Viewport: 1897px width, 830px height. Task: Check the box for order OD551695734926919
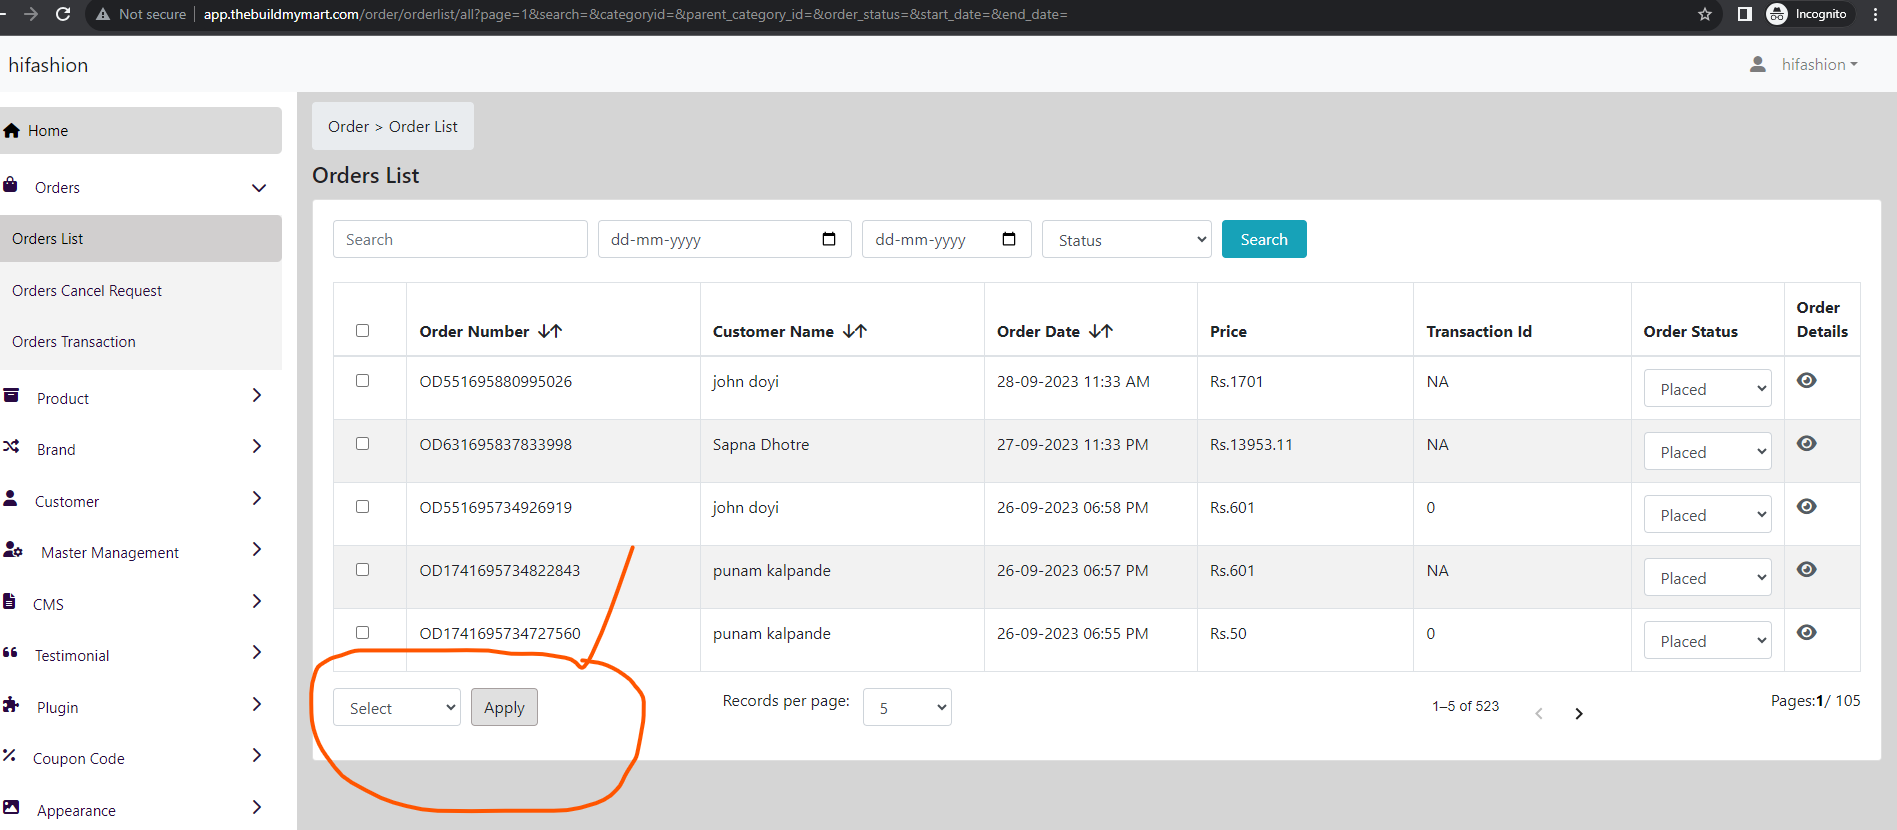click(x=363, y=507)
